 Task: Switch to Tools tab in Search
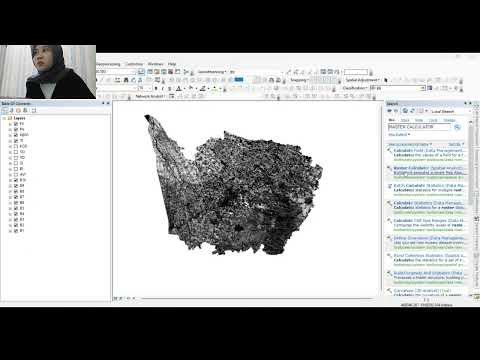tap(434, 120)
